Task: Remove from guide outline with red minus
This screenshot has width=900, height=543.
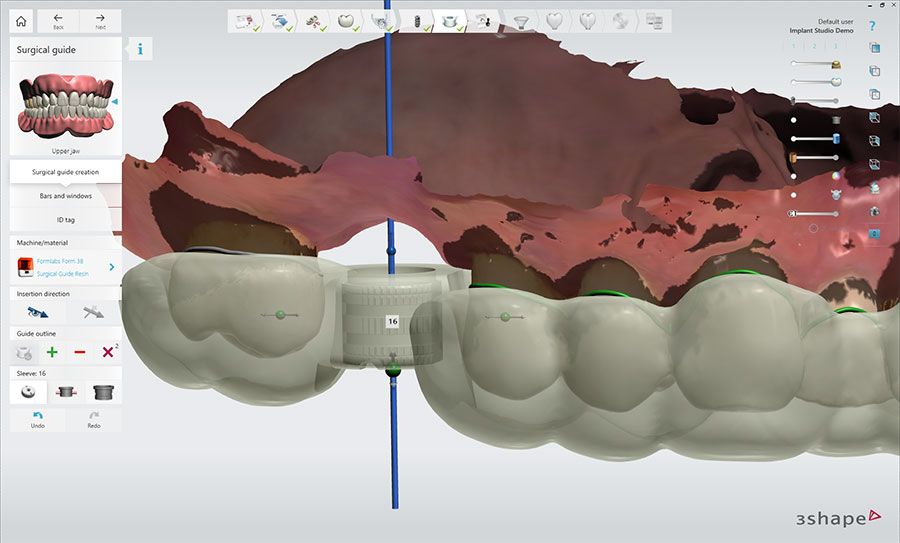Action: tap(80, 352)
